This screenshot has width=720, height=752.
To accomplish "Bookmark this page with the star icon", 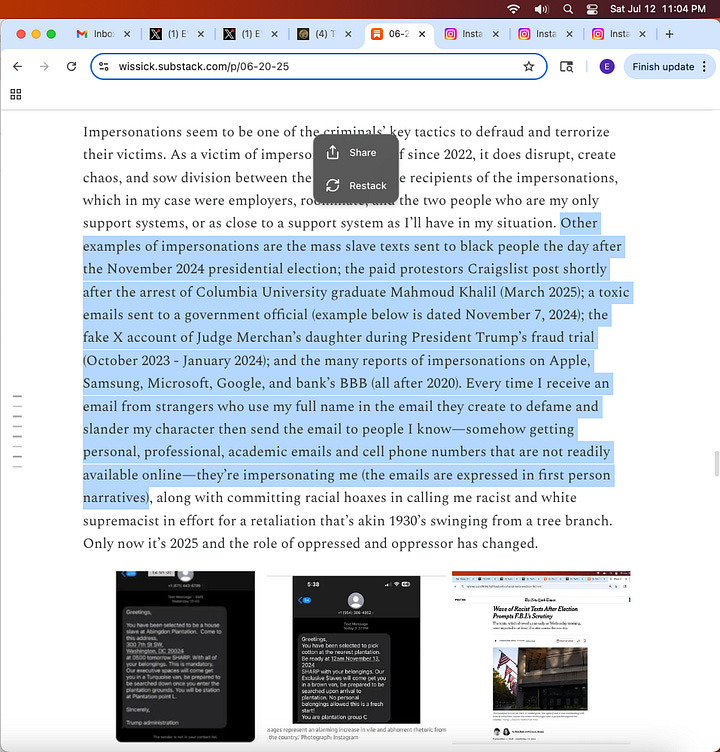I will pos(529,67).
